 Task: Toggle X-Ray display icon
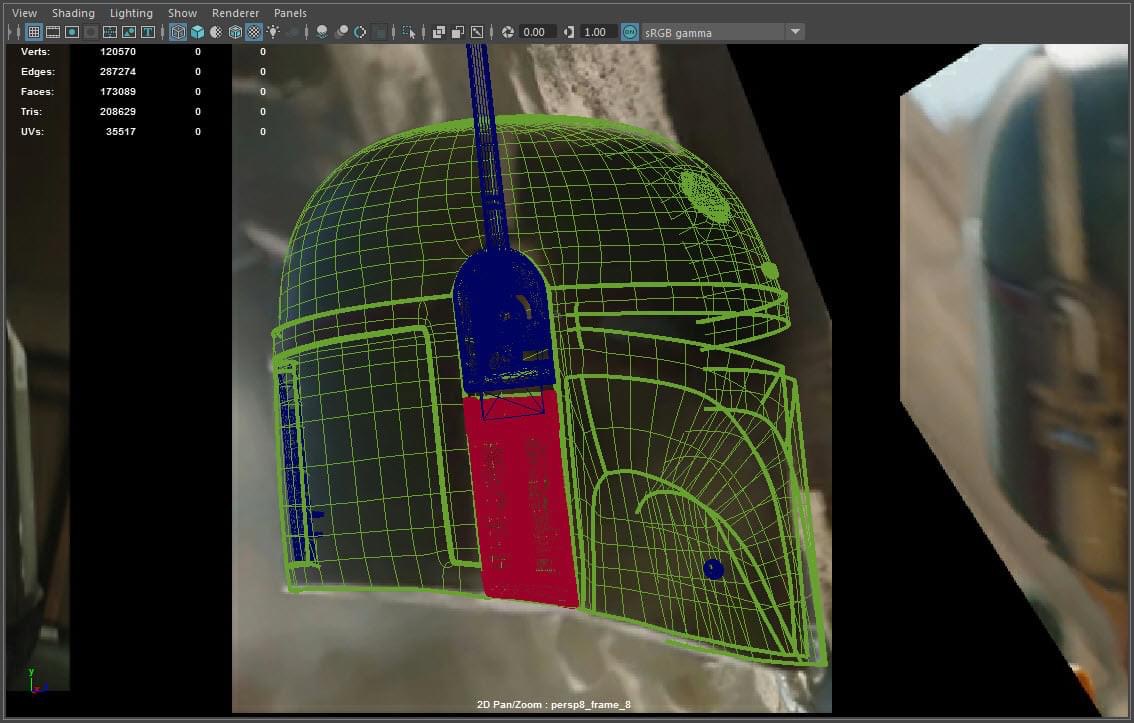[439, 32]
